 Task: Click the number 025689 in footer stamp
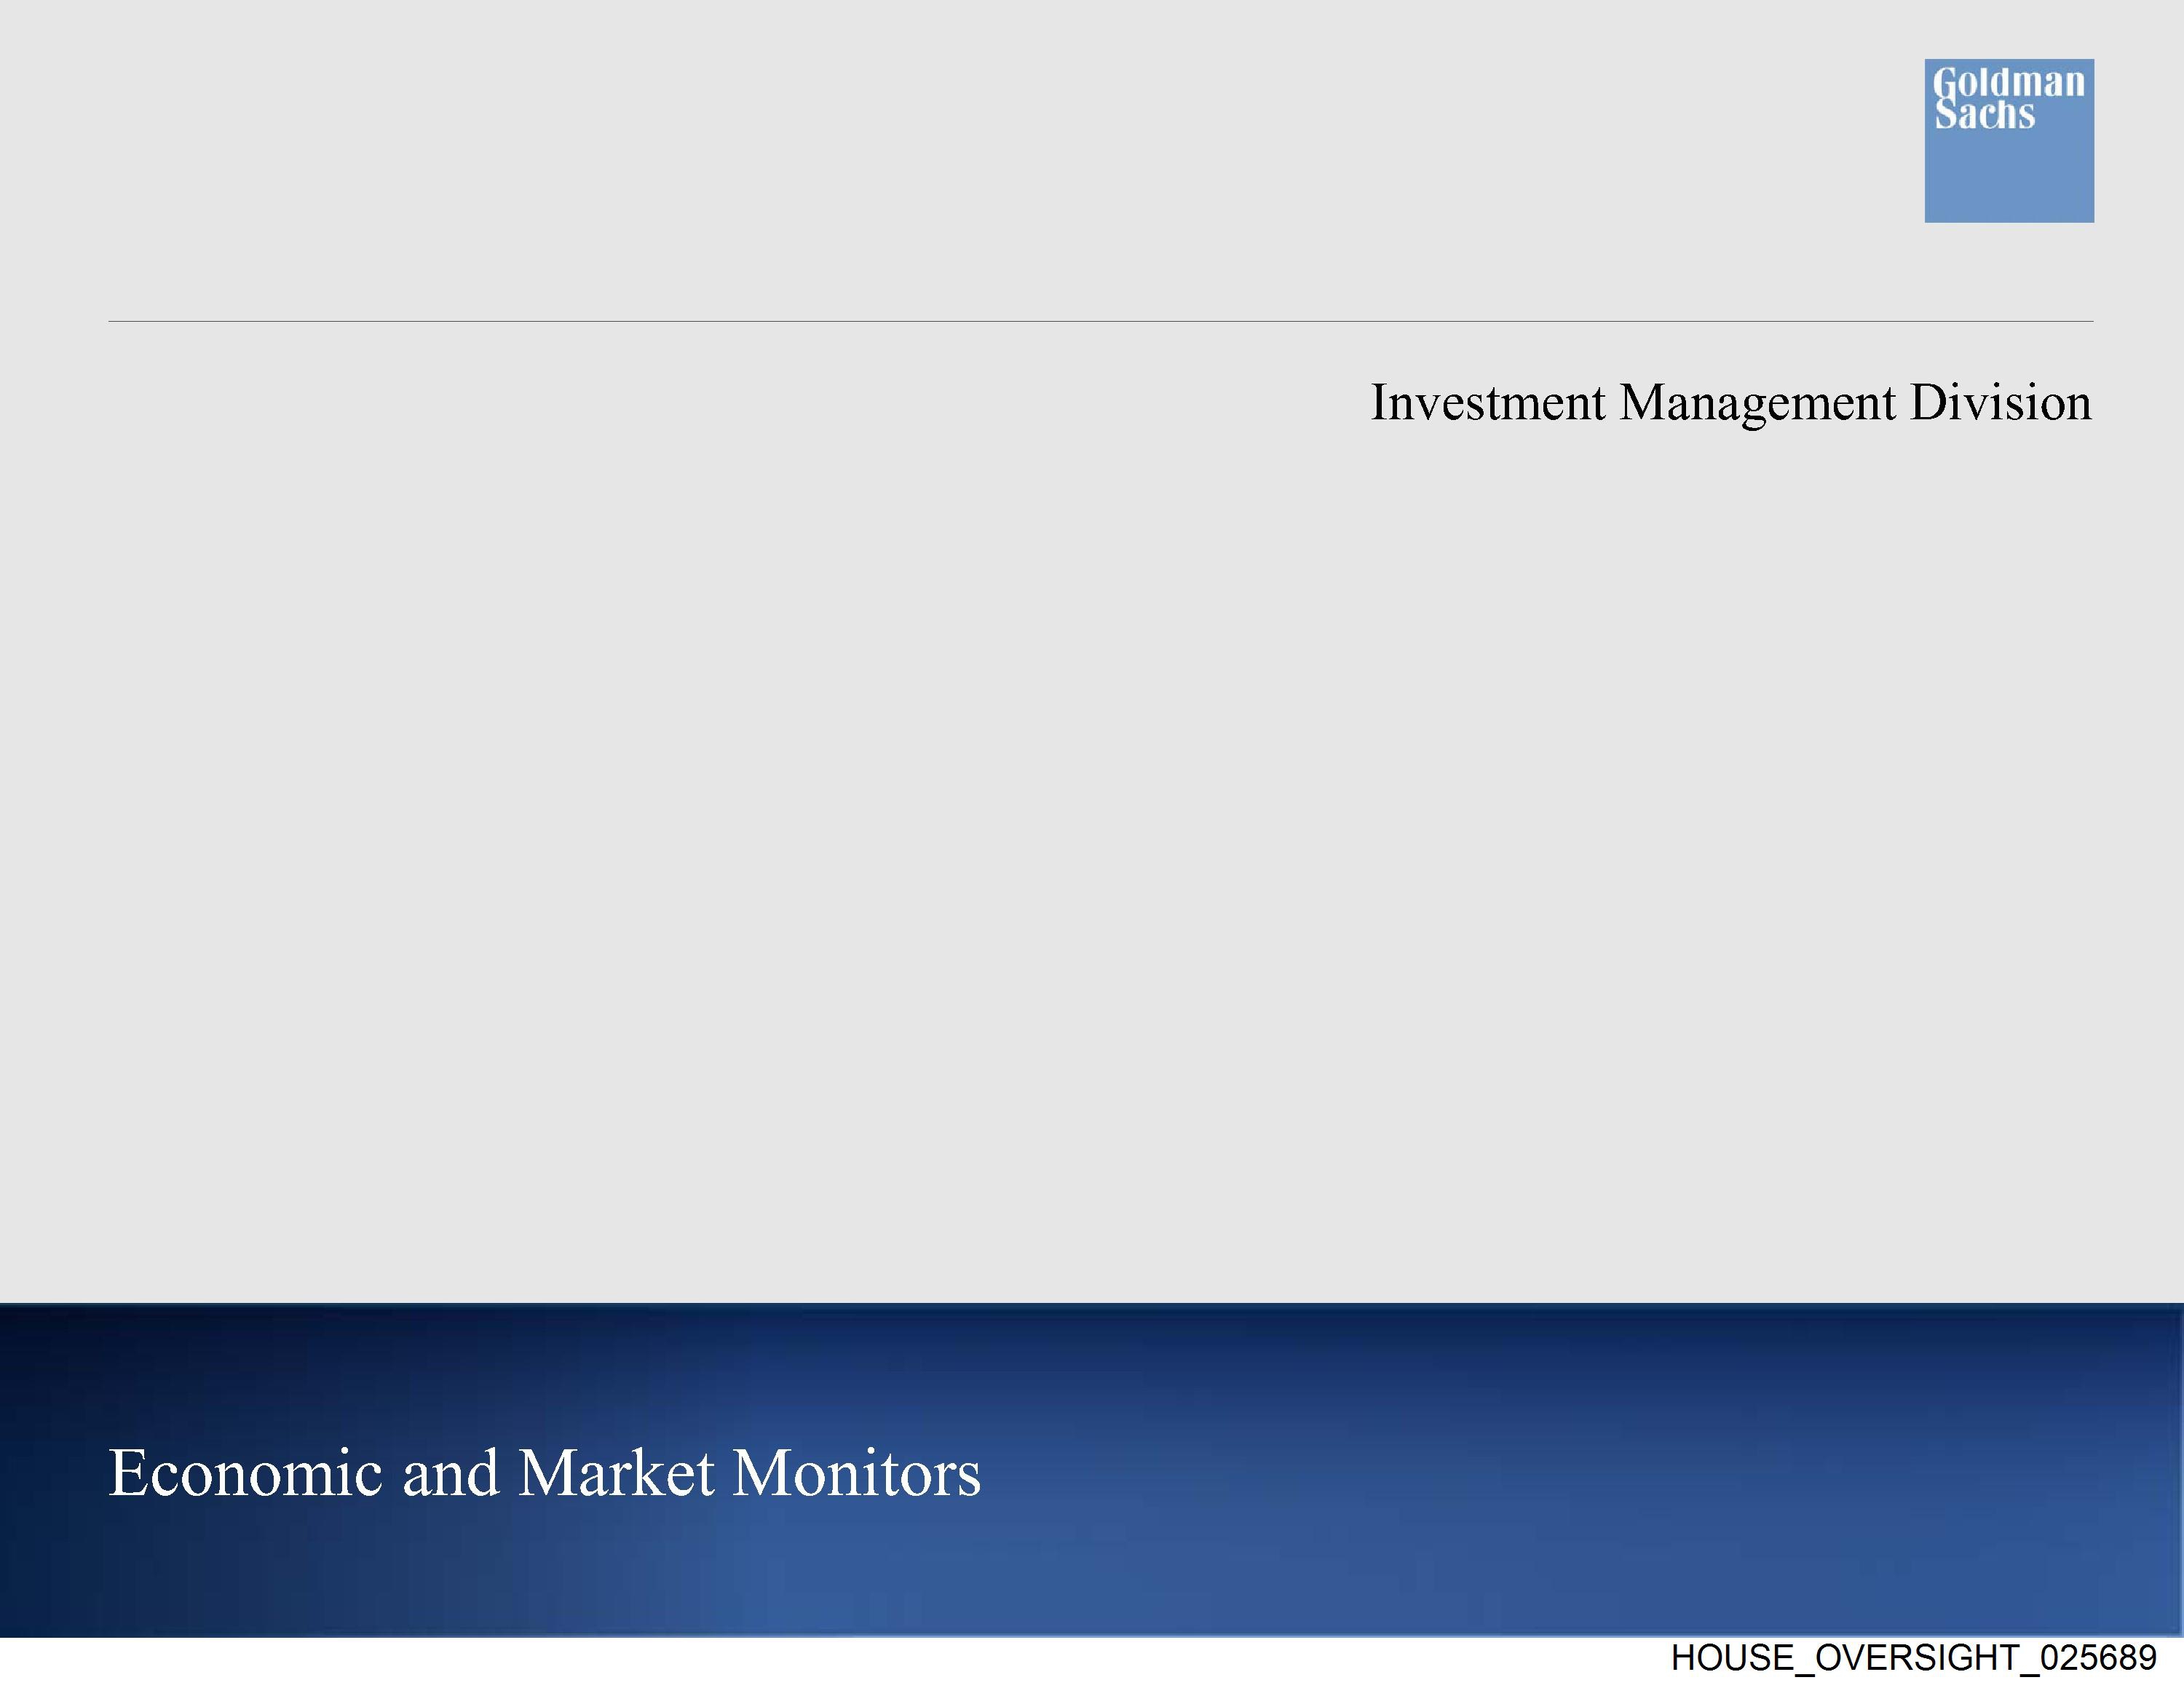point(2098,1658)
